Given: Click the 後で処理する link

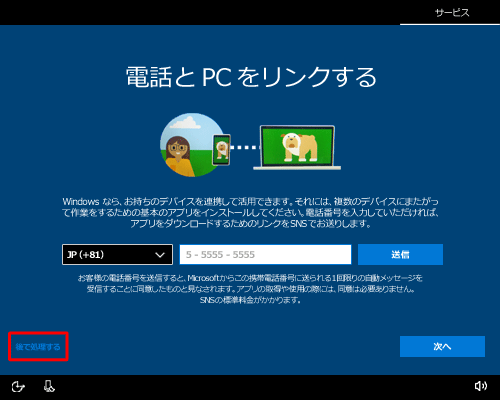Looking at the screenshot, I should pos(38,347).
